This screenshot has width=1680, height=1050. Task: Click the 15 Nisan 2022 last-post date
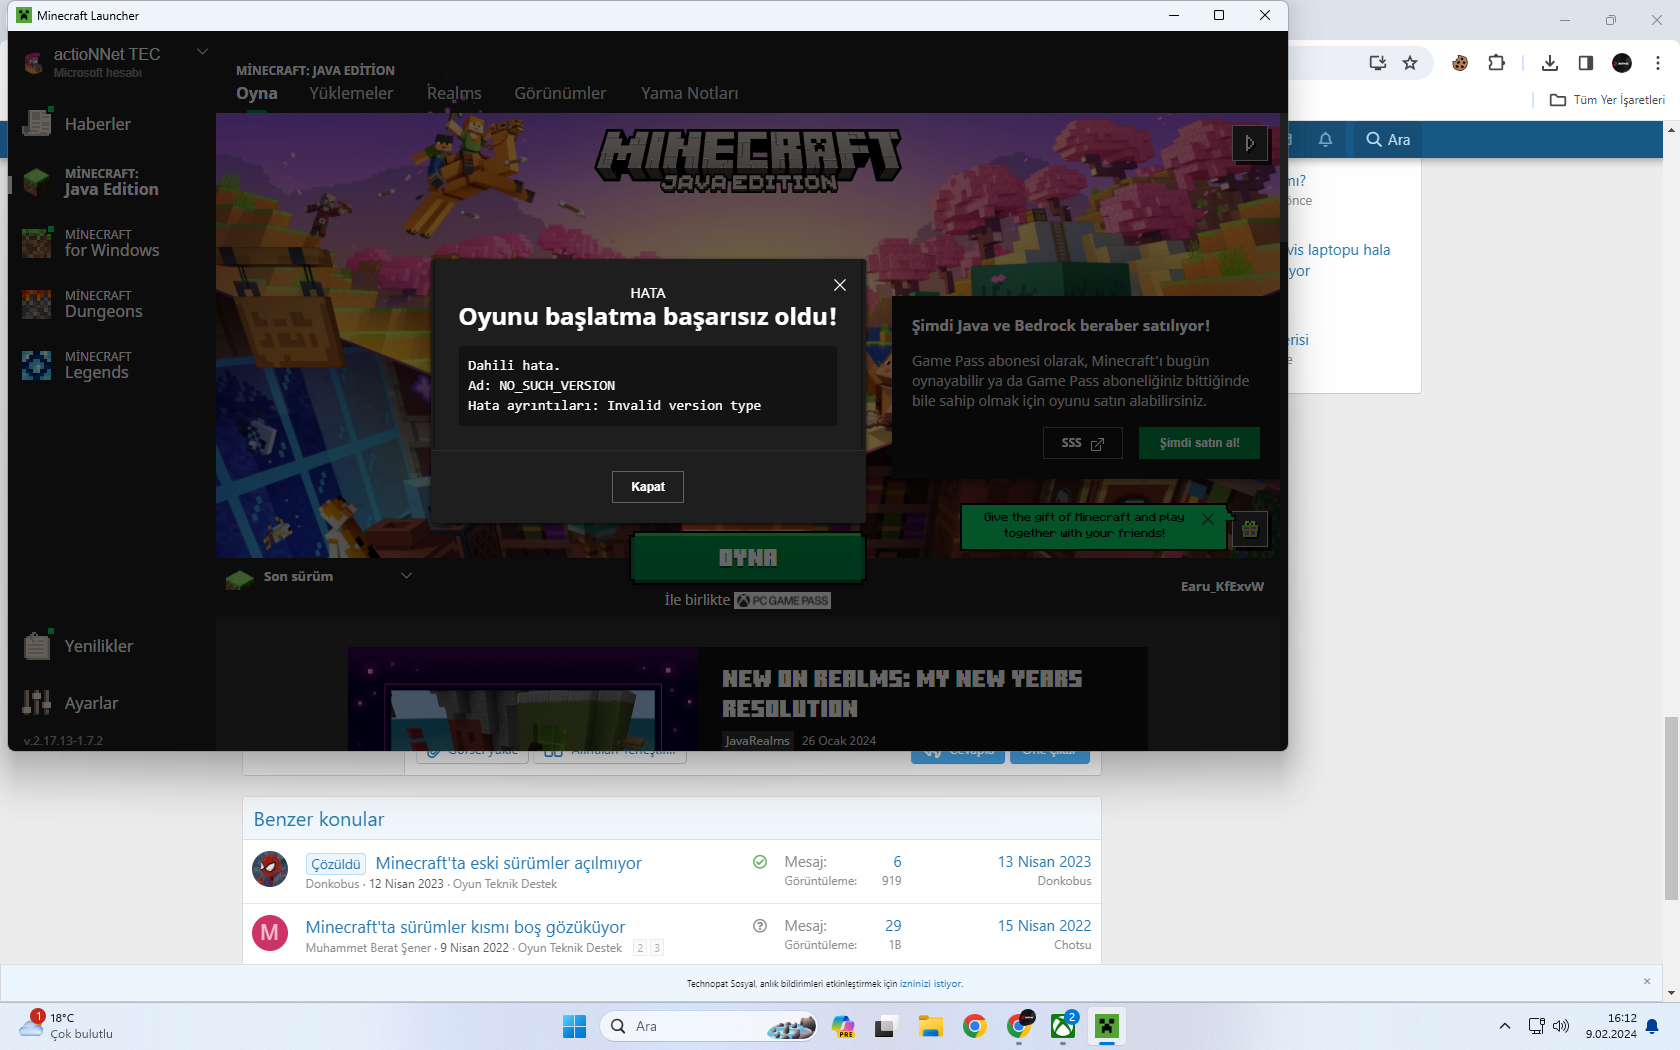pyautogui.click(x=1044, y=926)
